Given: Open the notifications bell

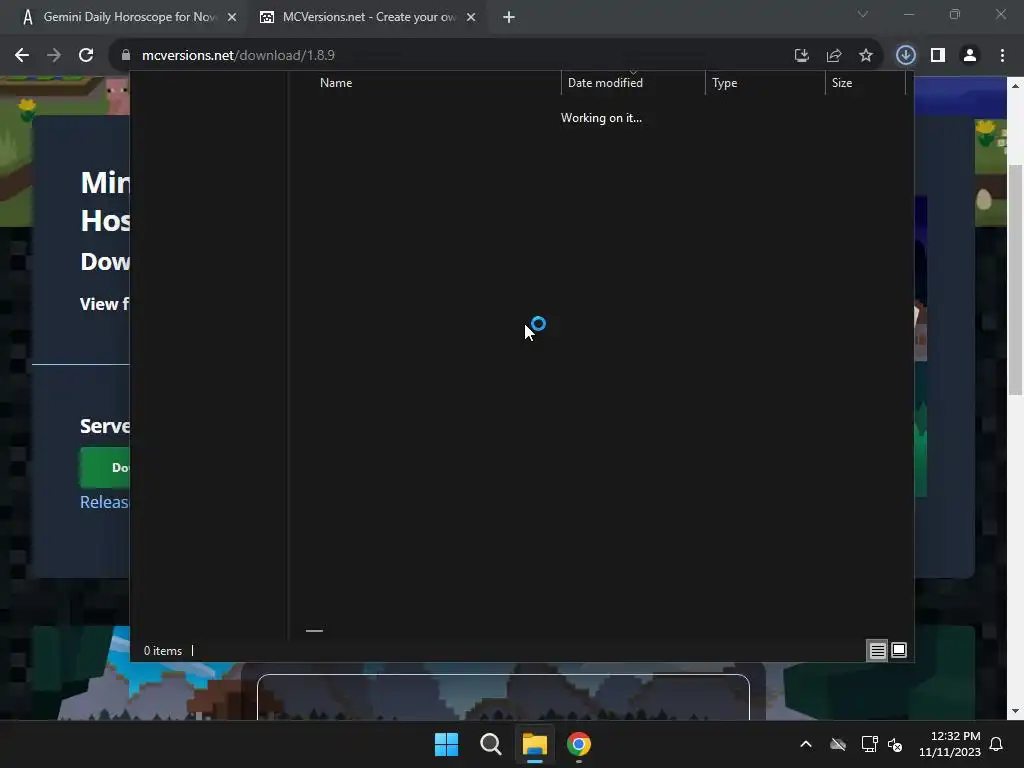Looking at the screenshot, I should coord(997,744).
